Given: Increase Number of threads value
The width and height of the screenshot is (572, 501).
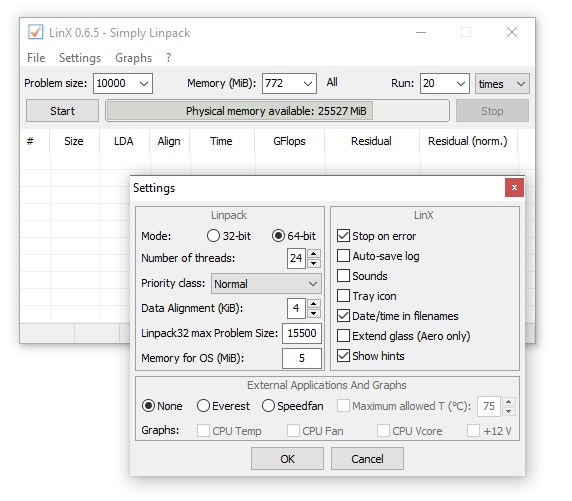Looking at the screenshot, I should click(x=314, y=253).
